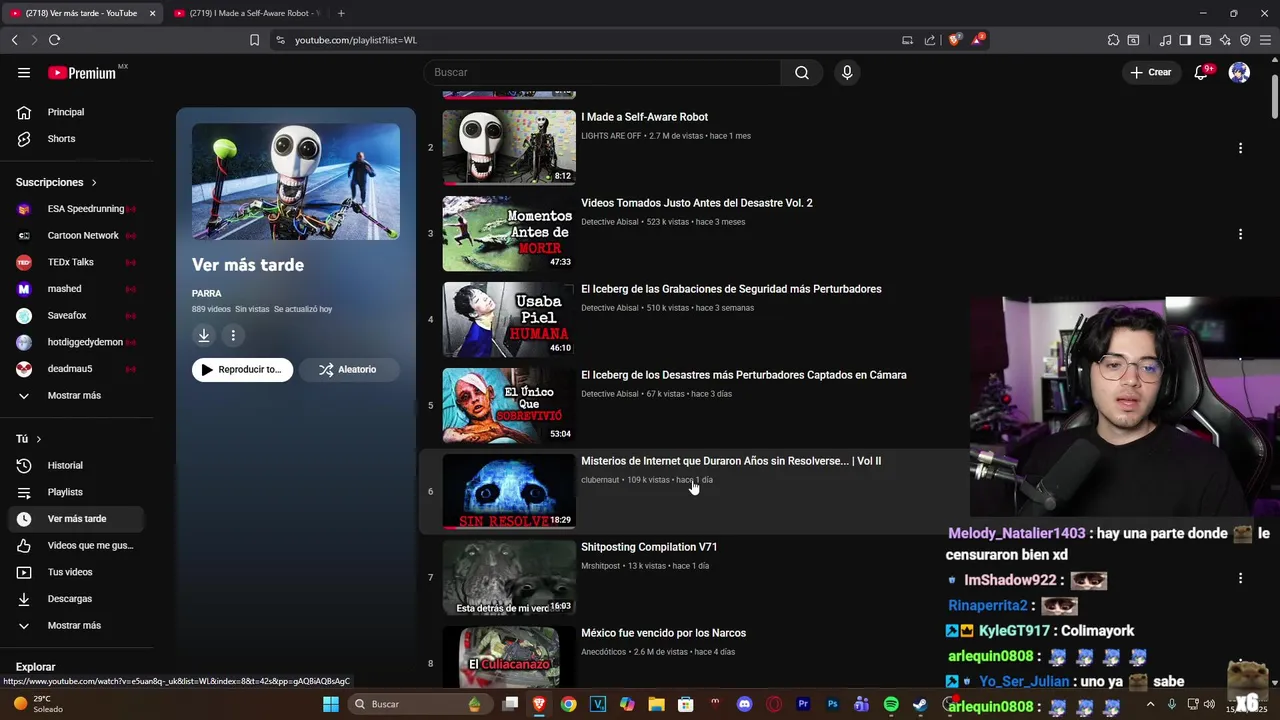Select Ver más tarde in sidebar
Viewport: 1280px width, 720px height.
tap(76, 519)
